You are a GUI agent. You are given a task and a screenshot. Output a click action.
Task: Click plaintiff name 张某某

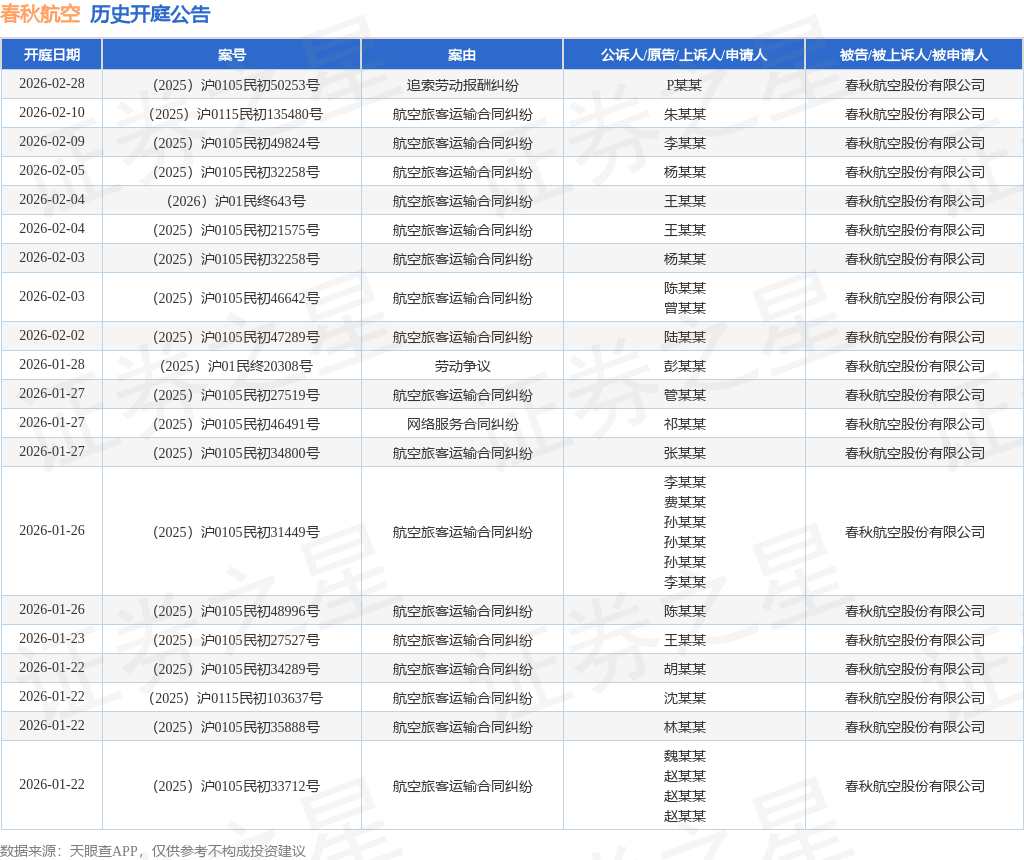(x=684, y=453)
